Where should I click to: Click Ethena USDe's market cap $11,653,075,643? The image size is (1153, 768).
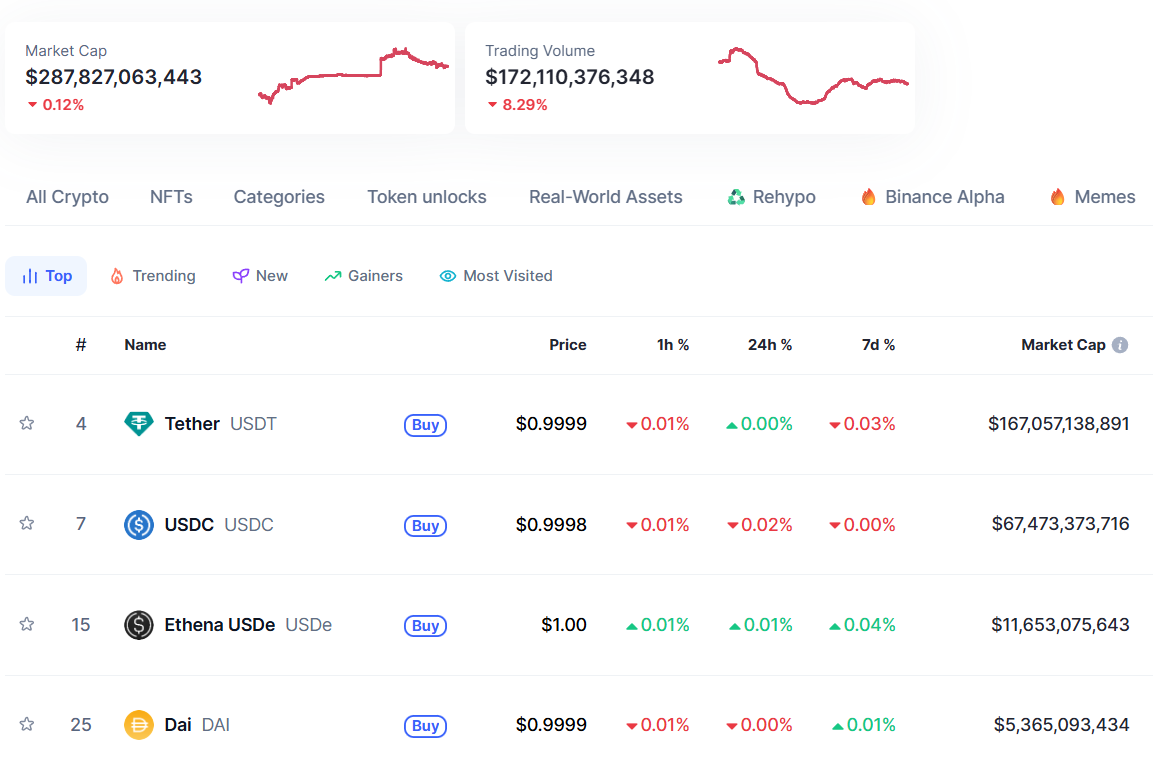tap(1060, 625)
